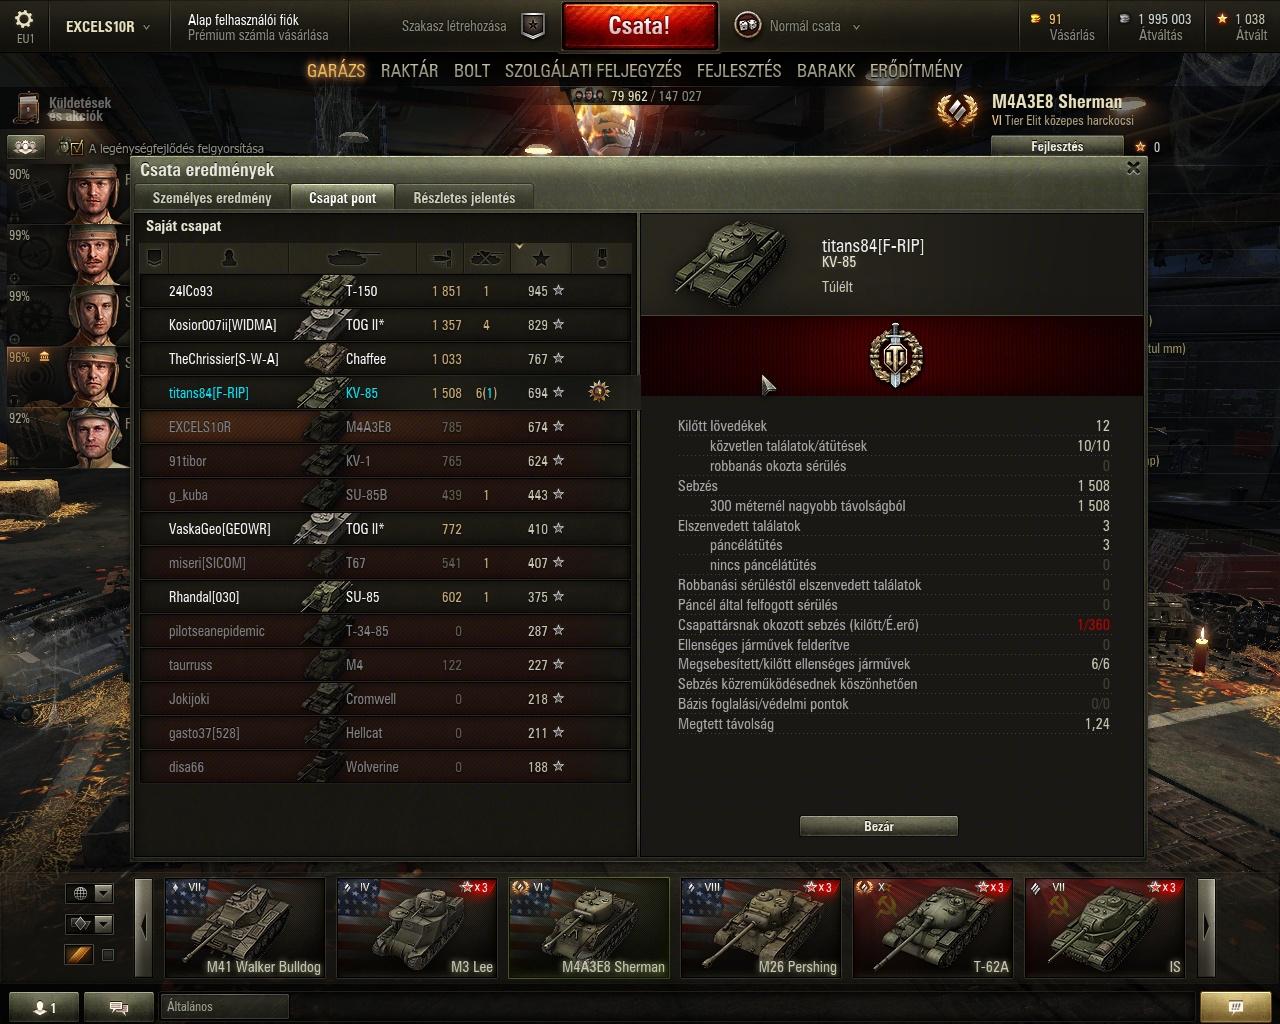
Task: Tick the small checkbox beside the brush icon
Action: (x=108, y=955)
